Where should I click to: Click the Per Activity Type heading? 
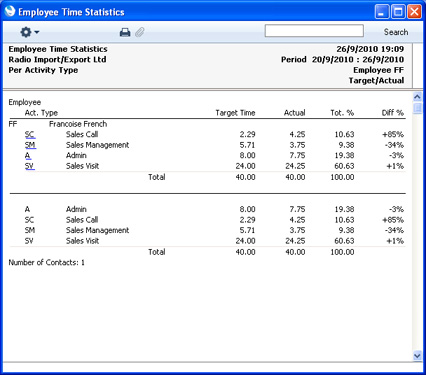tap(43, 70)
